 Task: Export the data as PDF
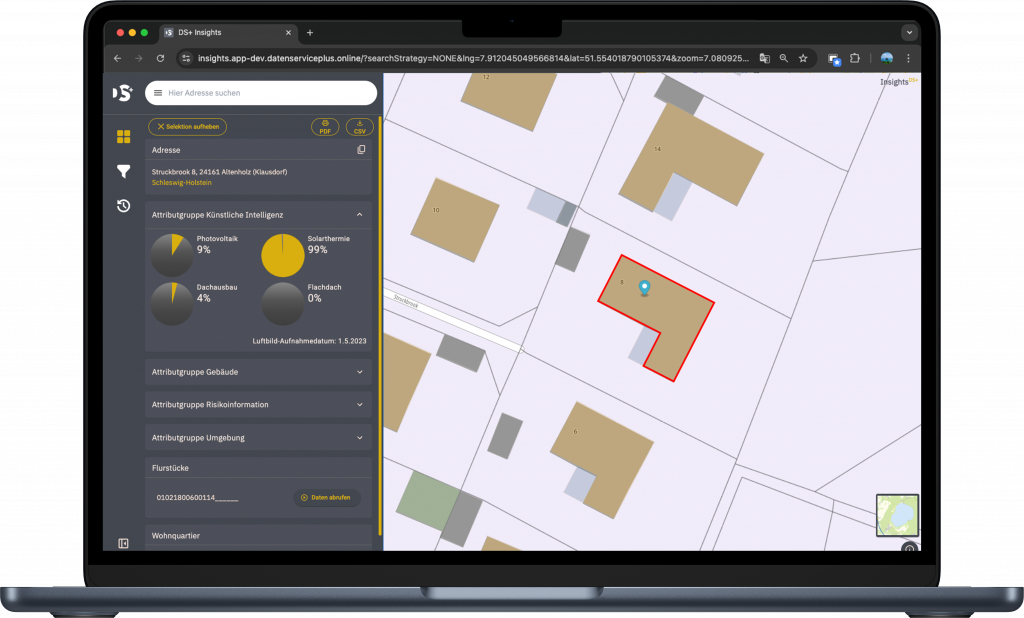click(x=325, y=127)
